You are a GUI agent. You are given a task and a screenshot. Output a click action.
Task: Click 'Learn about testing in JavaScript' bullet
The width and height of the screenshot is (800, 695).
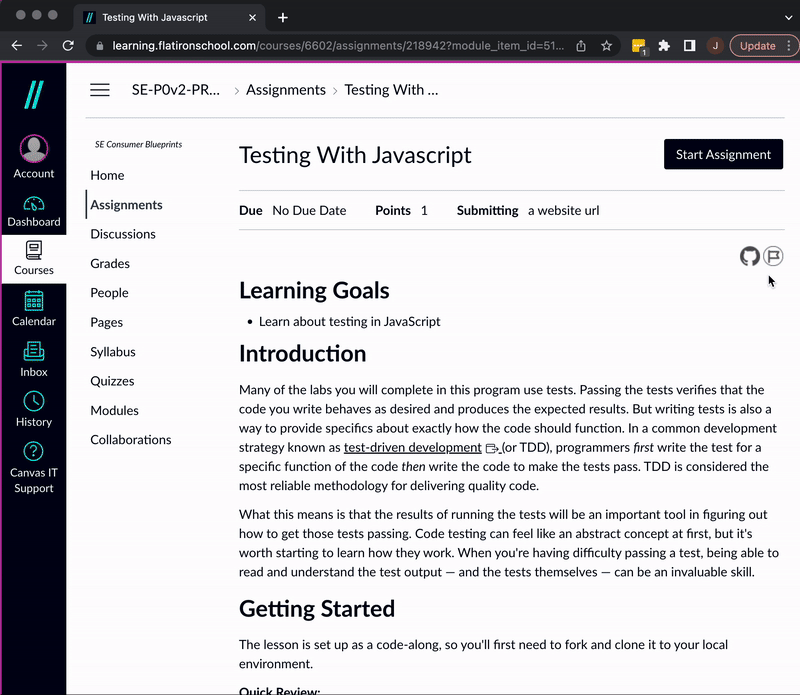[x=349, y=321]
